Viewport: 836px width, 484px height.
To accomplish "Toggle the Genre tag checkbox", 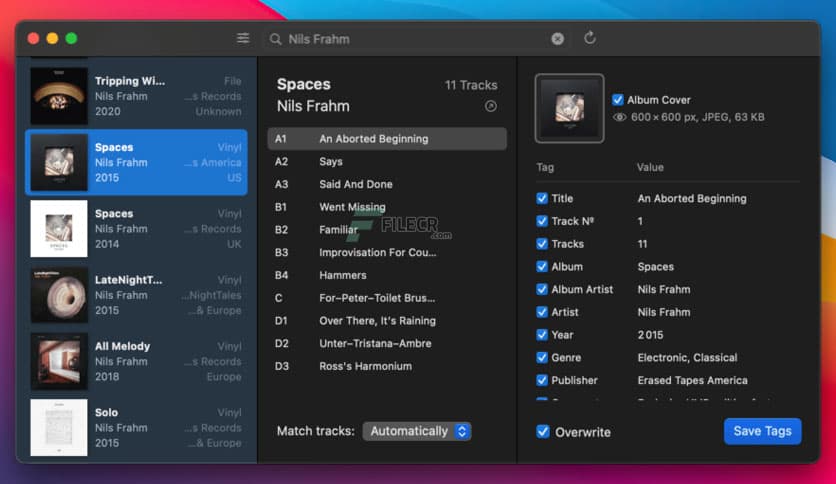I will [x=542, y=357].
